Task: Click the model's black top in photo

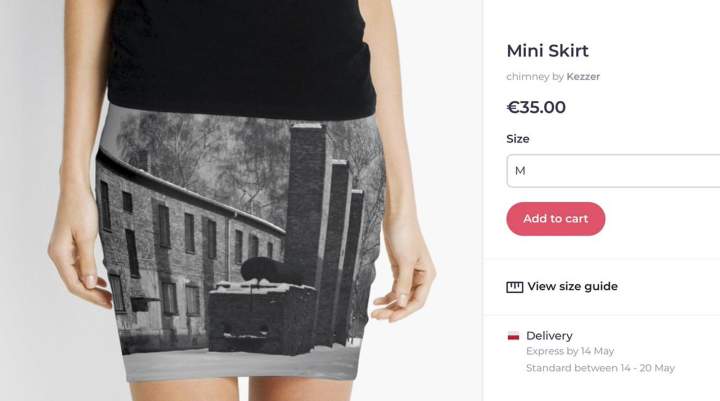Action: click(x=242, y=57)
